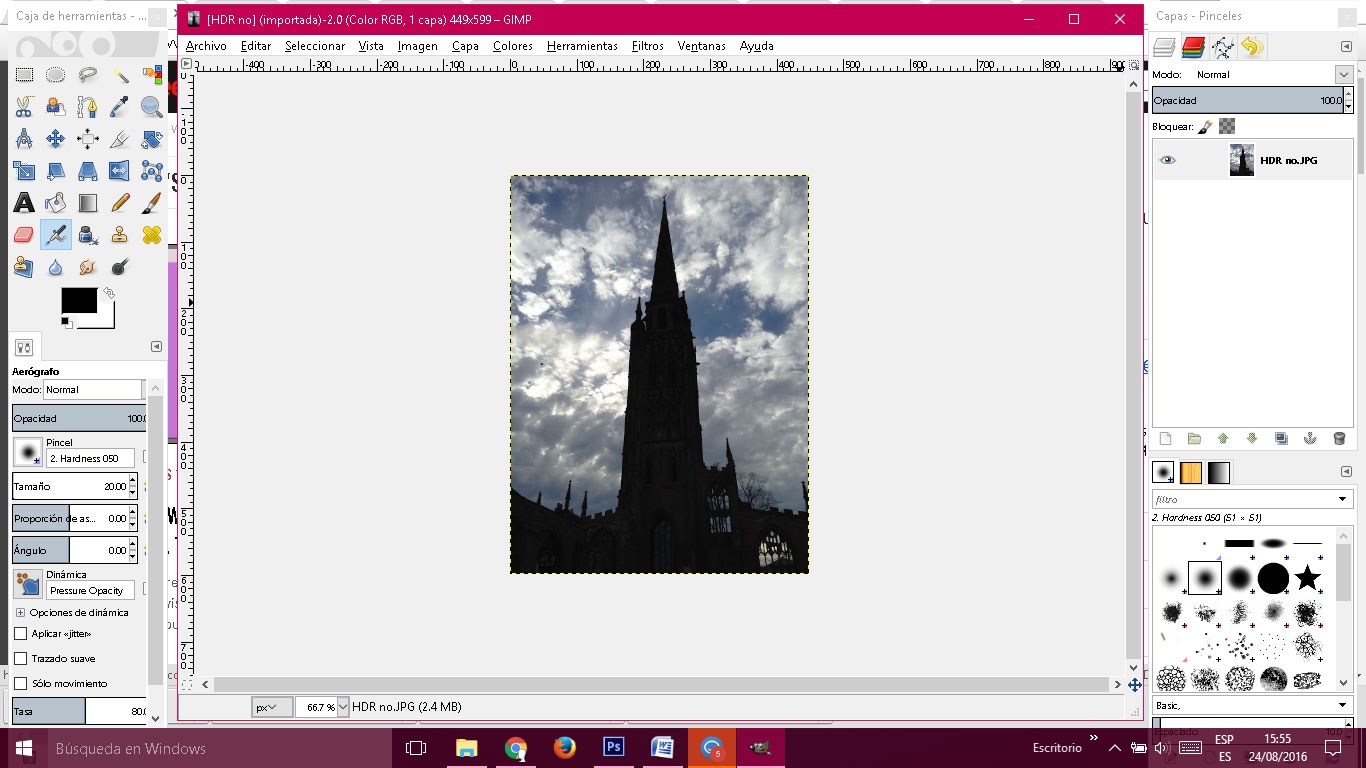Click the black foreground color swatch
The width and height of the screenshot is (1366, 768).
(79, 300)
